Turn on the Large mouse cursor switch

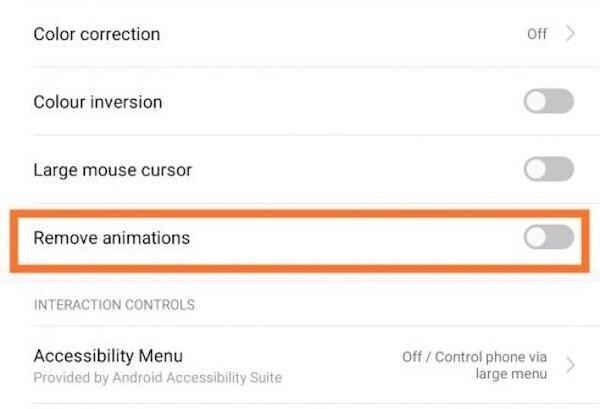pyautogui.click(x=548, y=169)
